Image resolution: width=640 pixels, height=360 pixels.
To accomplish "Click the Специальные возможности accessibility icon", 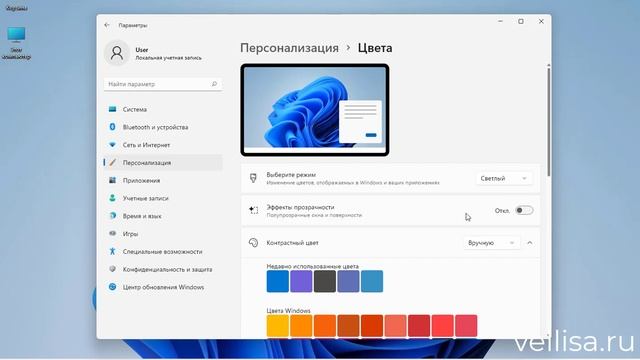I will pyautogui.click(x=112, y=251).
